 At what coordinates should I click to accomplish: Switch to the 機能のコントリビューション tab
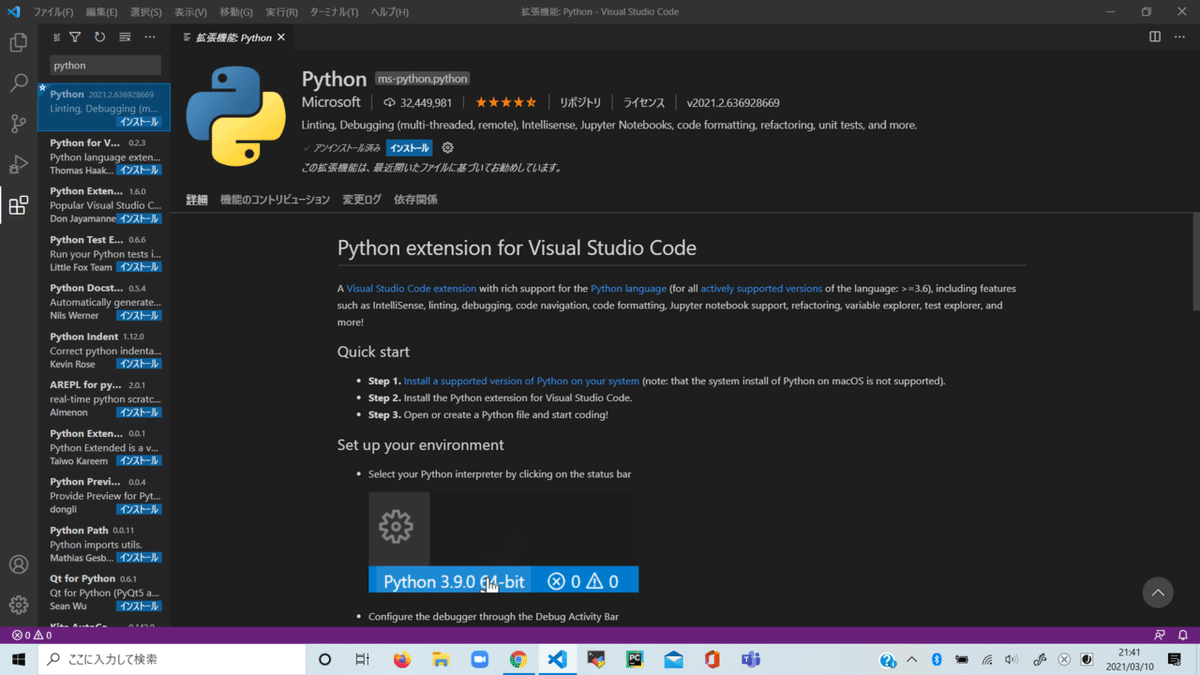click(x=275, y=200)
